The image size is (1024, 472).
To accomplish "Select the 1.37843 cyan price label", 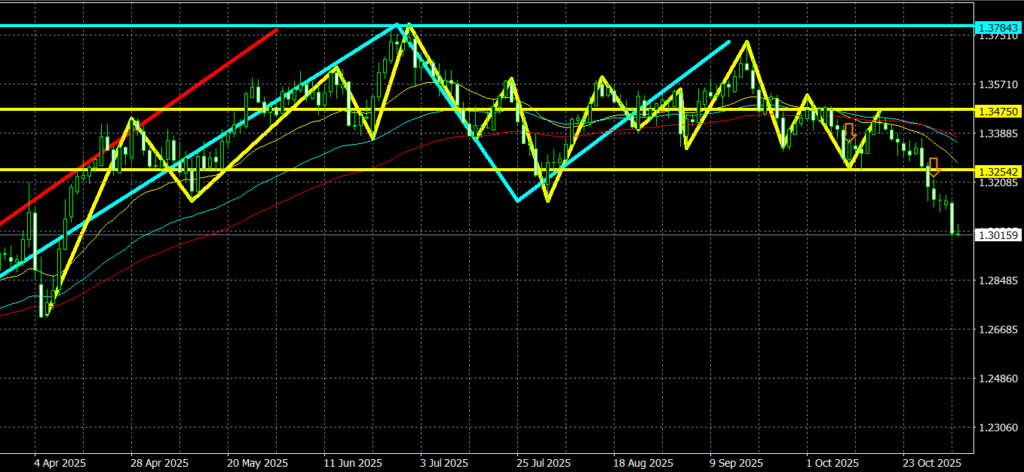I will tap(998, 27).
